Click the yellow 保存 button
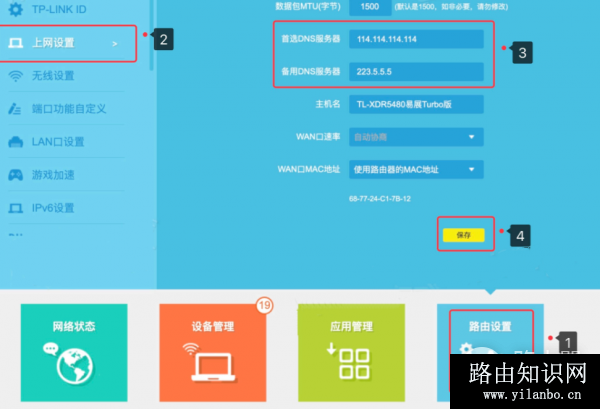The height and width of the screenshot is (409, 600). tap(463, 235)
